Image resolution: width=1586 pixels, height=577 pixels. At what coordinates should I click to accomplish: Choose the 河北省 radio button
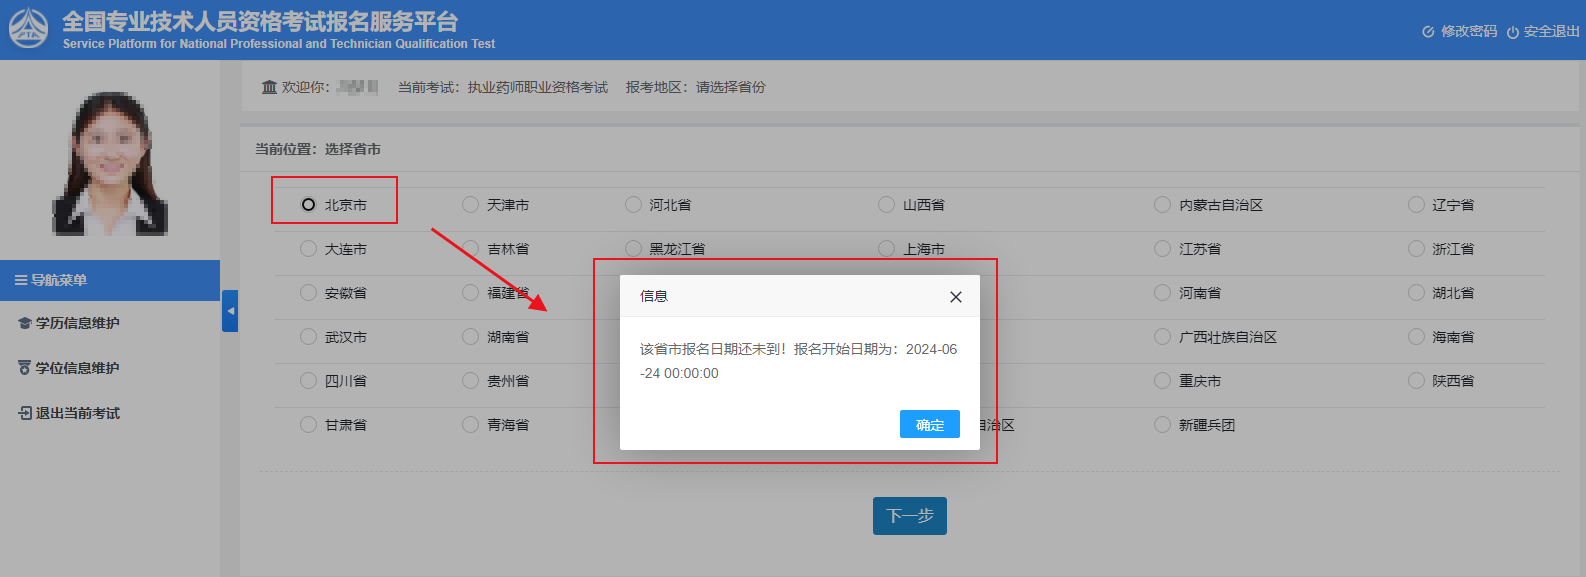point(633,205)
